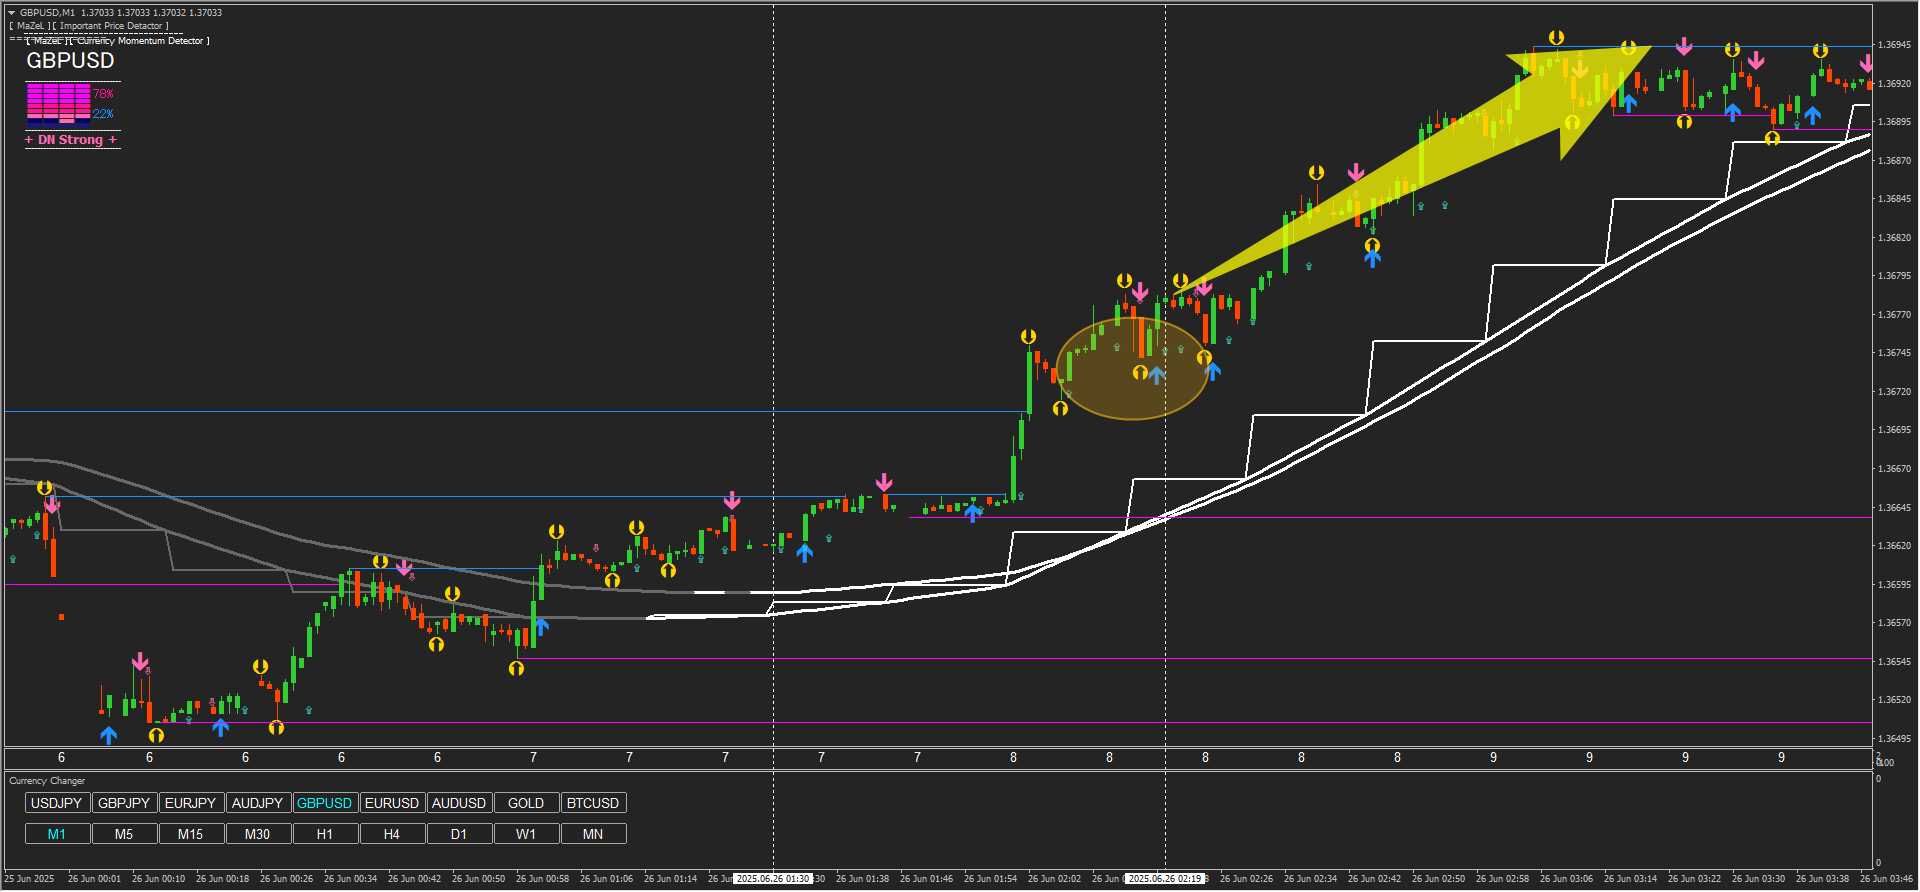Click the "26 Jun 03:30" time label

(1758, 879)
